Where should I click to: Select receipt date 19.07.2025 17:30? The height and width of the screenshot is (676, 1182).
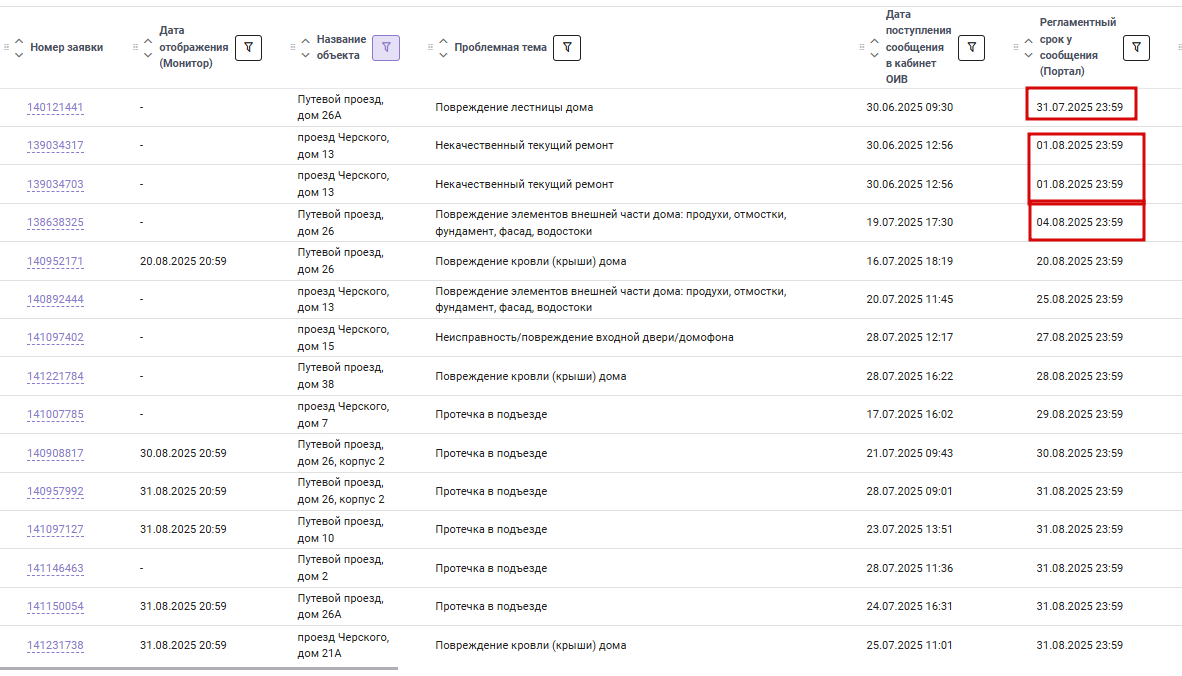910,222
